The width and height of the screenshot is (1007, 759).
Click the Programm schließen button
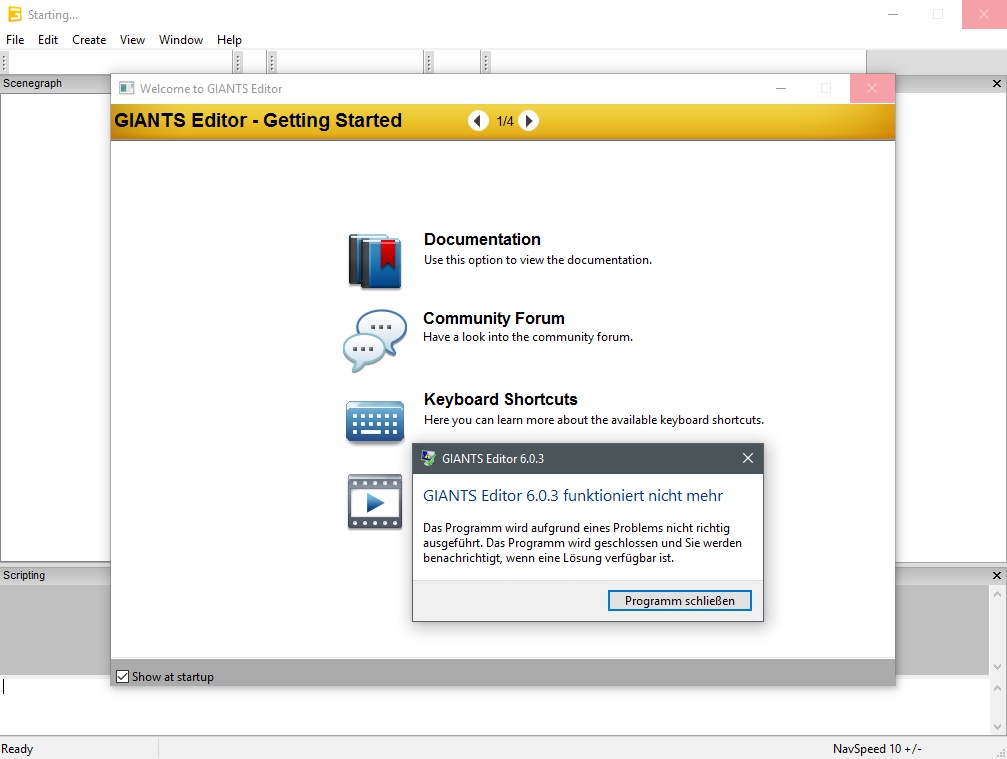point(679,600)
